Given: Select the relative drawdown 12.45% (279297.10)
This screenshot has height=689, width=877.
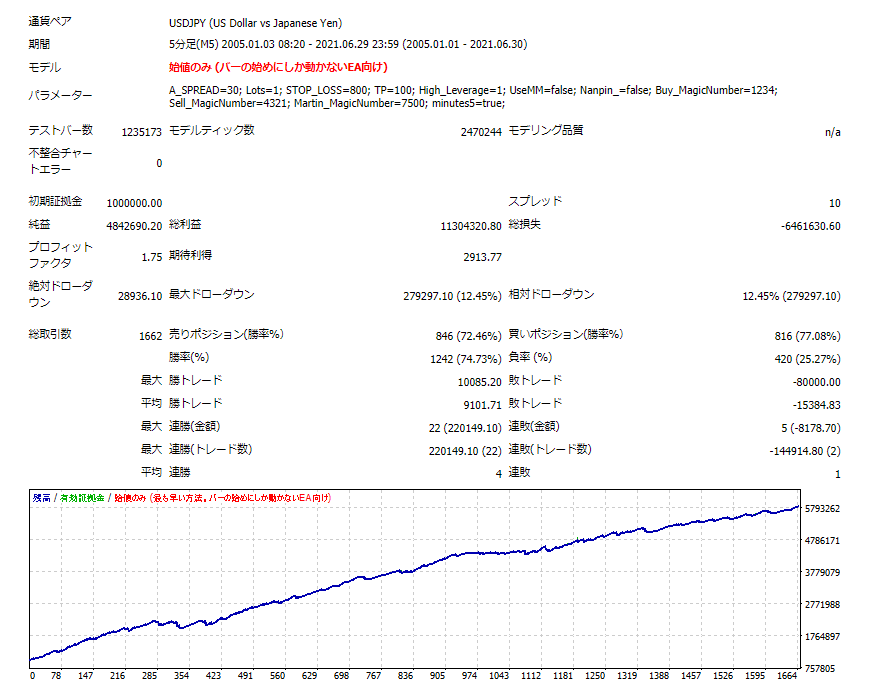Looking at the screenshot, I should click(791, 296).
